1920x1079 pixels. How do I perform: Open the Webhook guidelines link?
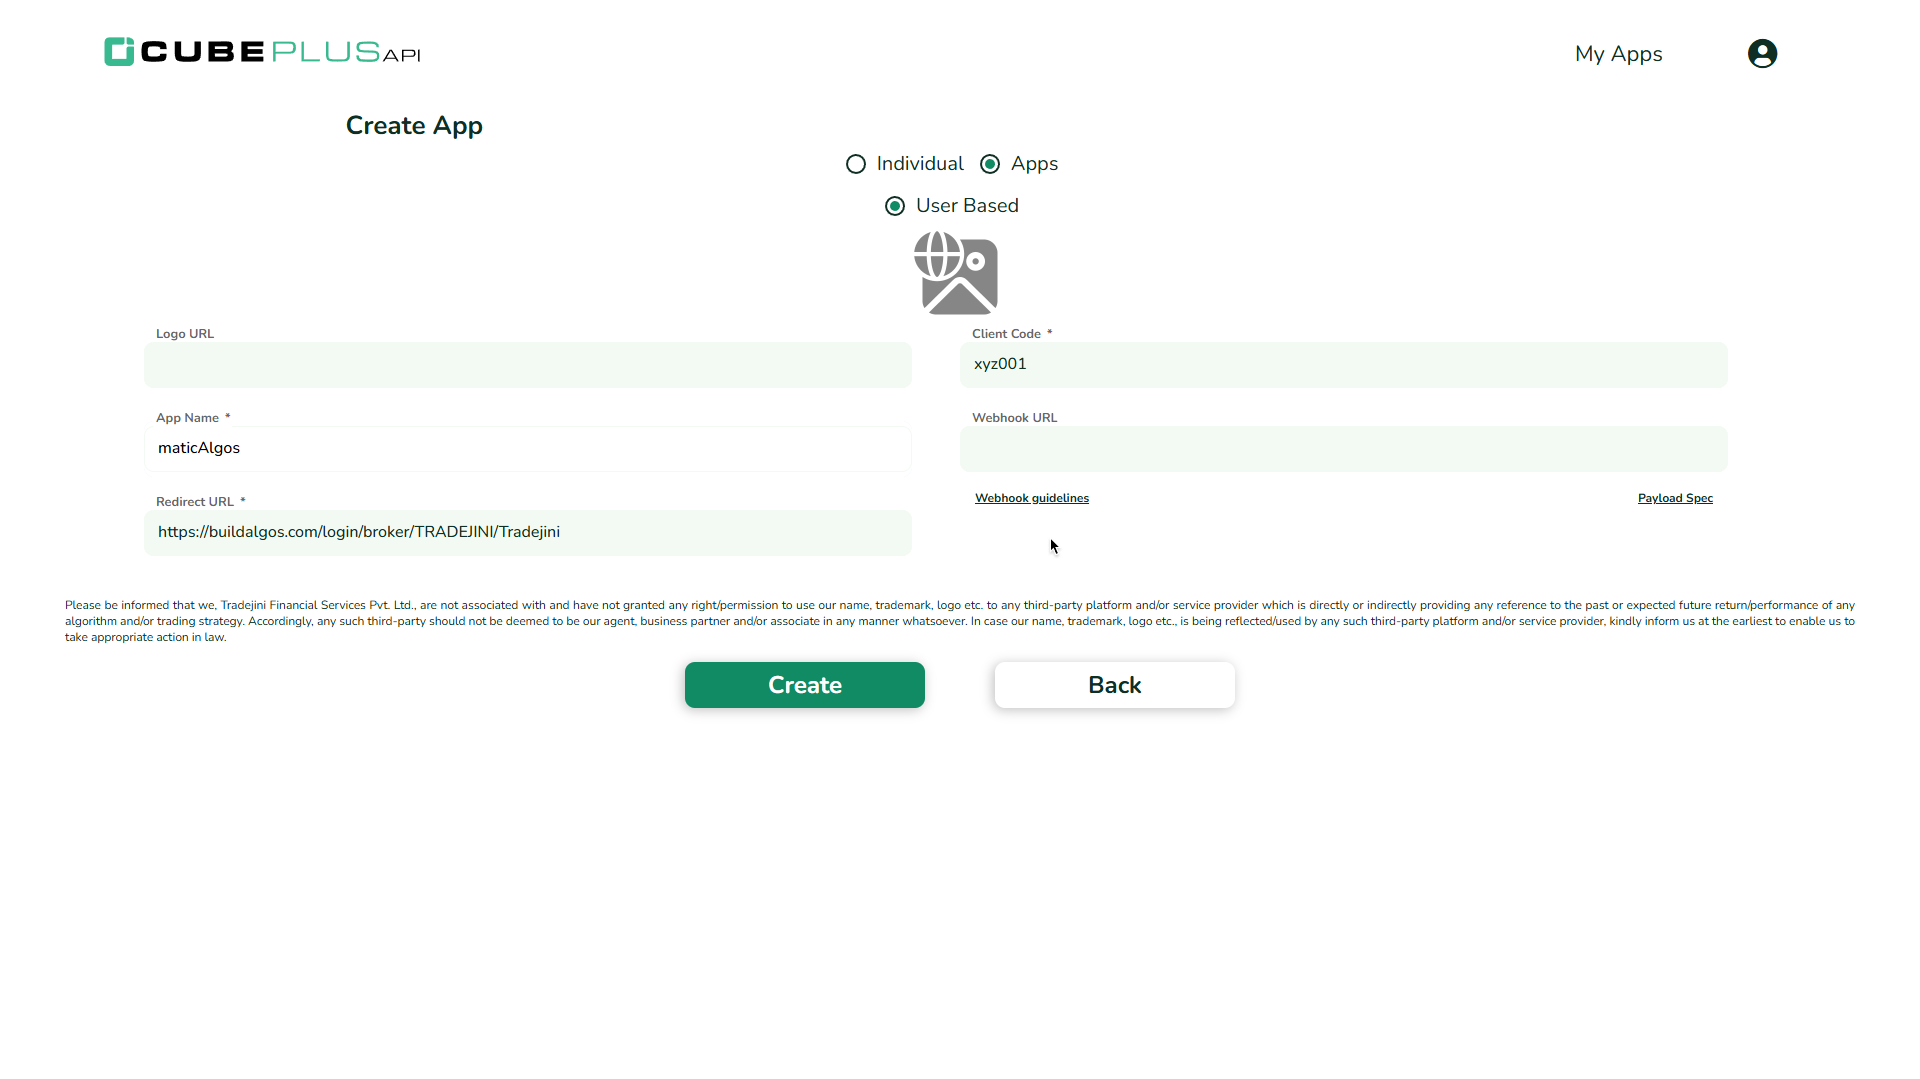coord(1031,498)
